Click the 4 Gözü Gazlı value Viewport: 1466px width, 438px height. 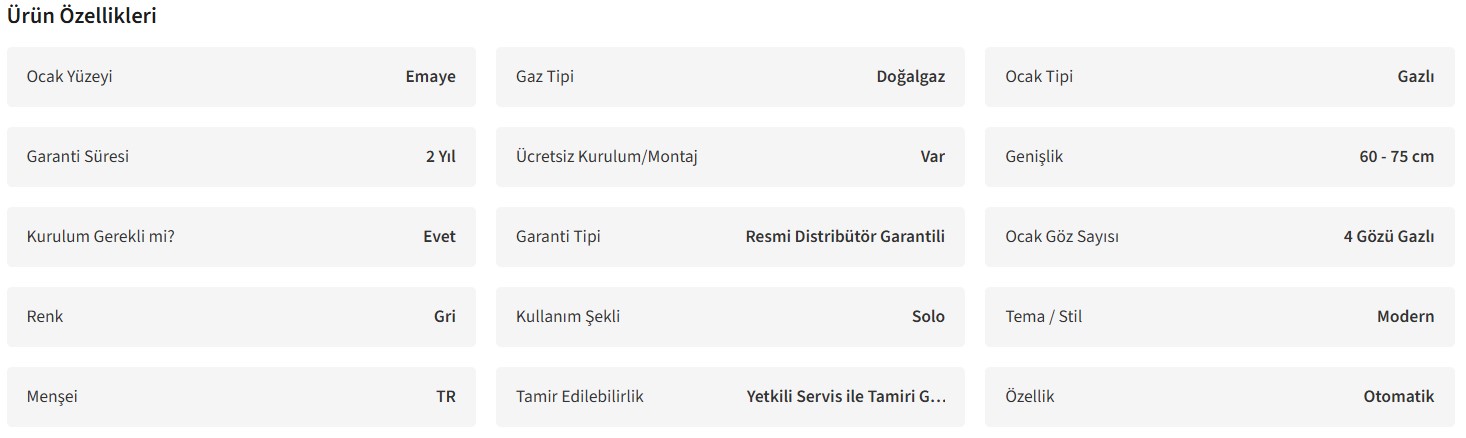click(1388, 237)
